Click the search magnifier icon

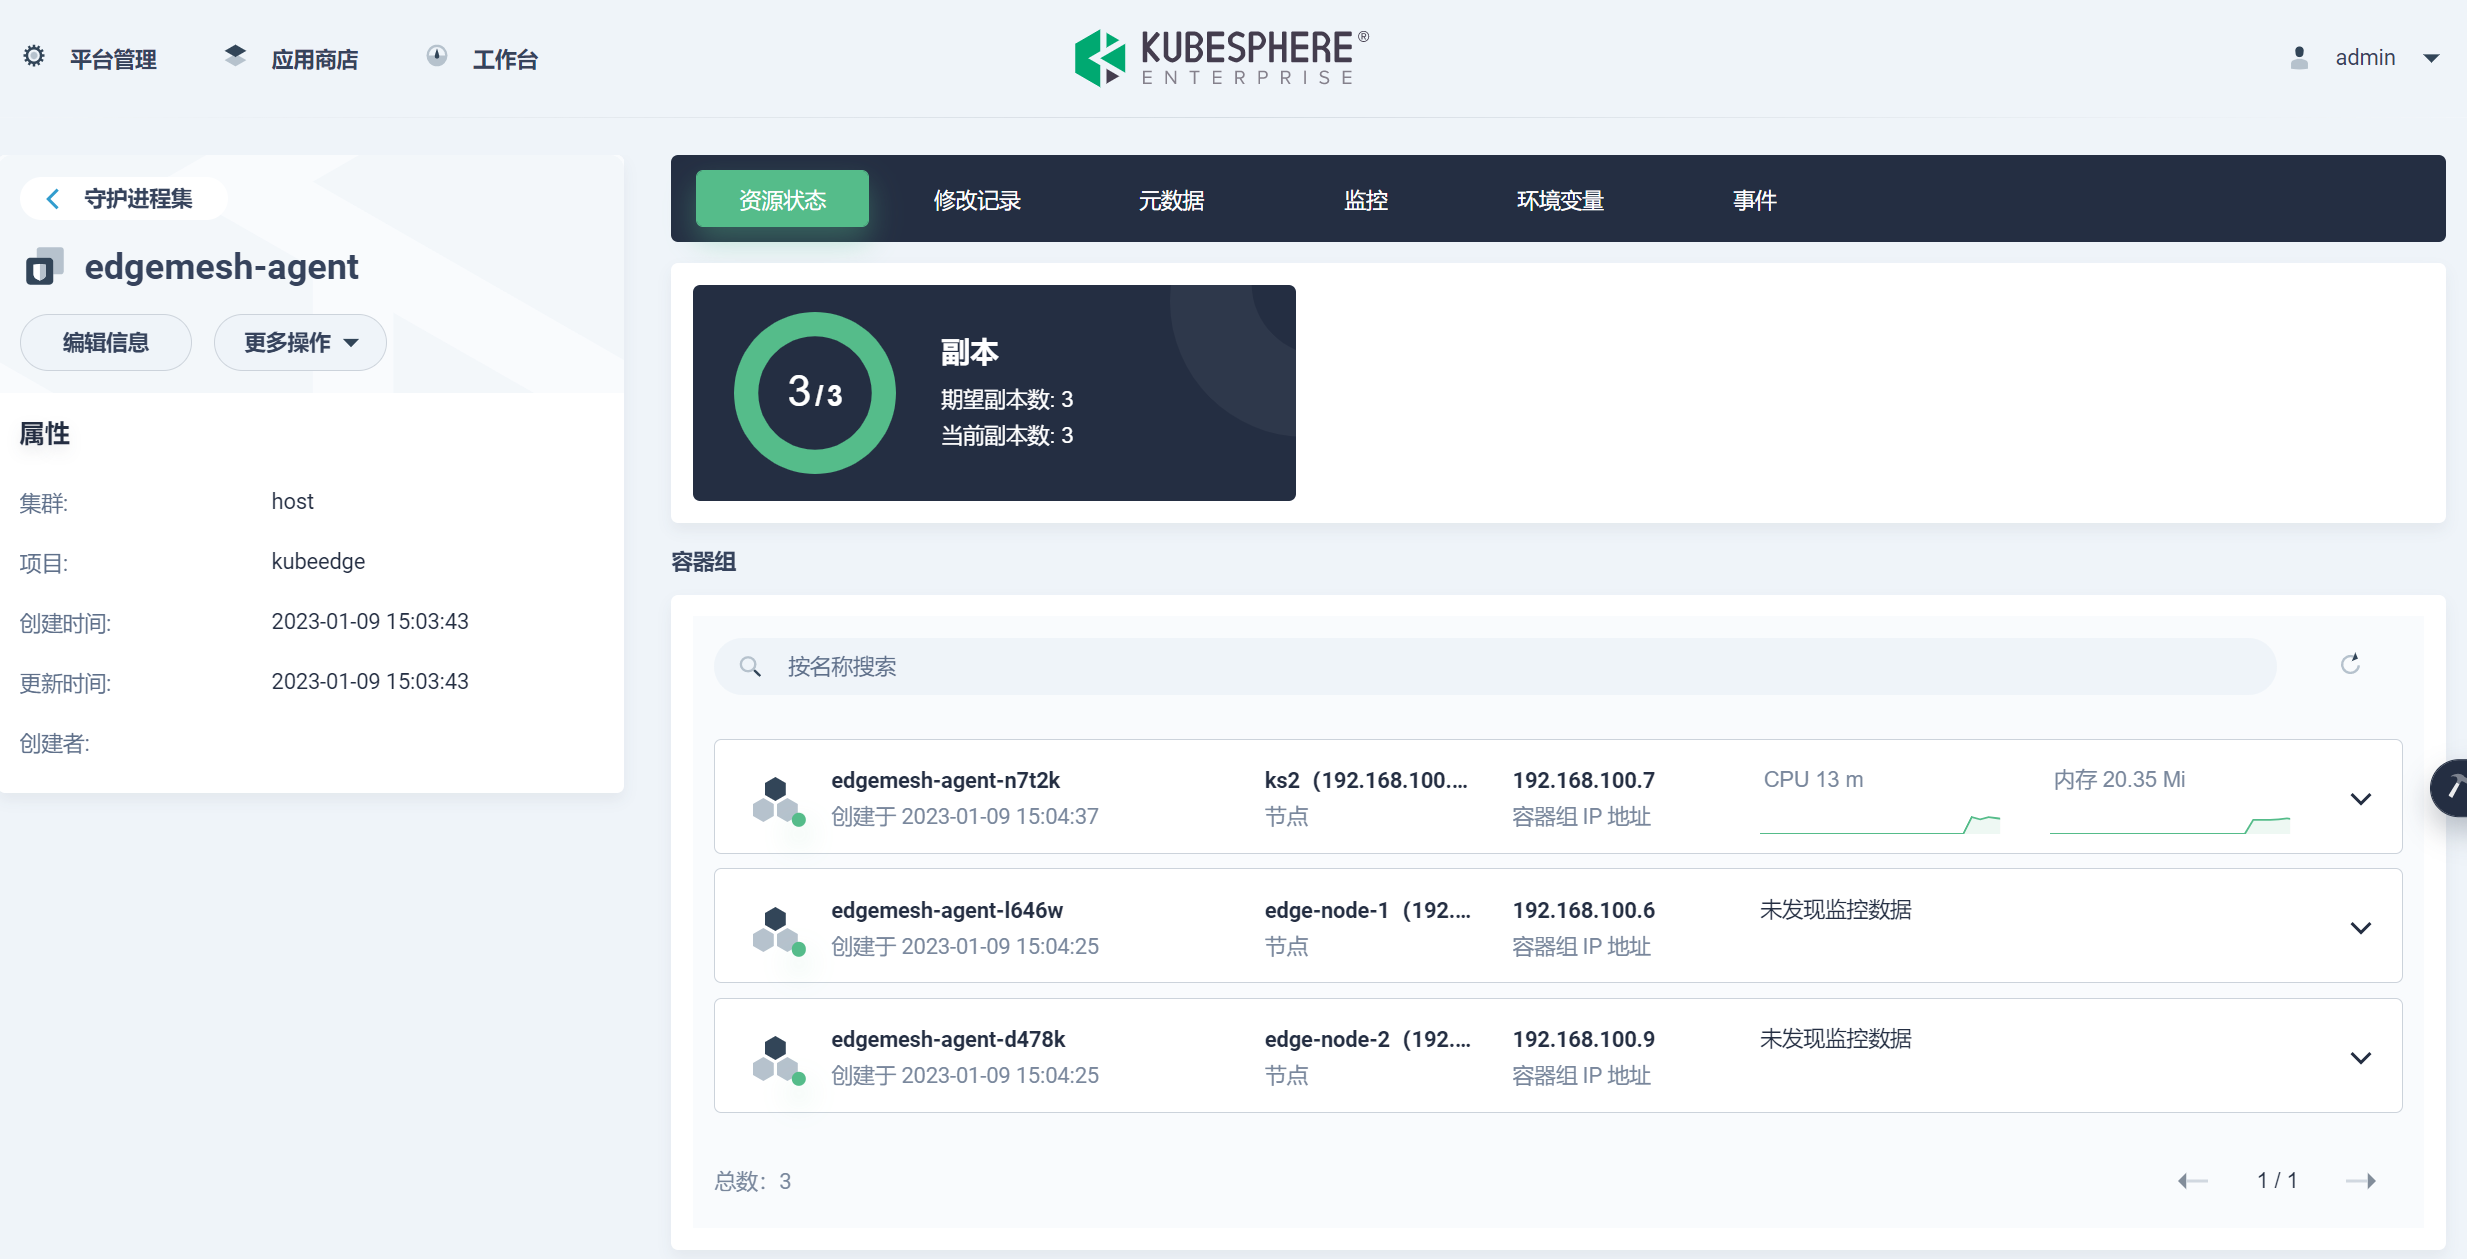click(x=751, y=666)
